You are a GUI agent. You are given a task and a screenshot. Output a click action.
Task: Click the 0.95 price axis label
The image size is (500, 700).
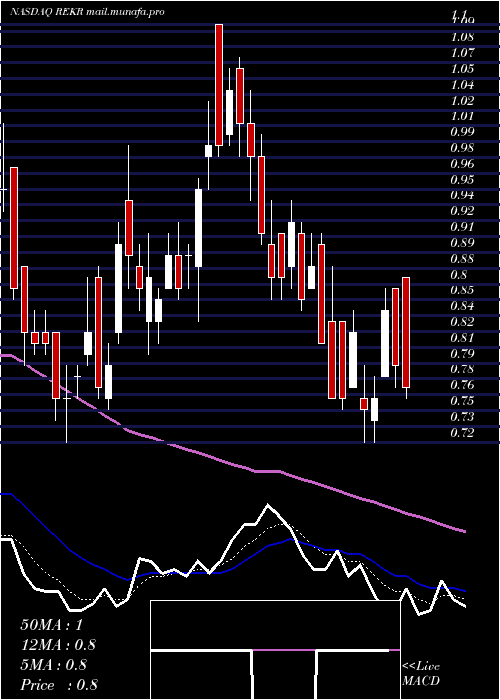click(x=462, y=179)
